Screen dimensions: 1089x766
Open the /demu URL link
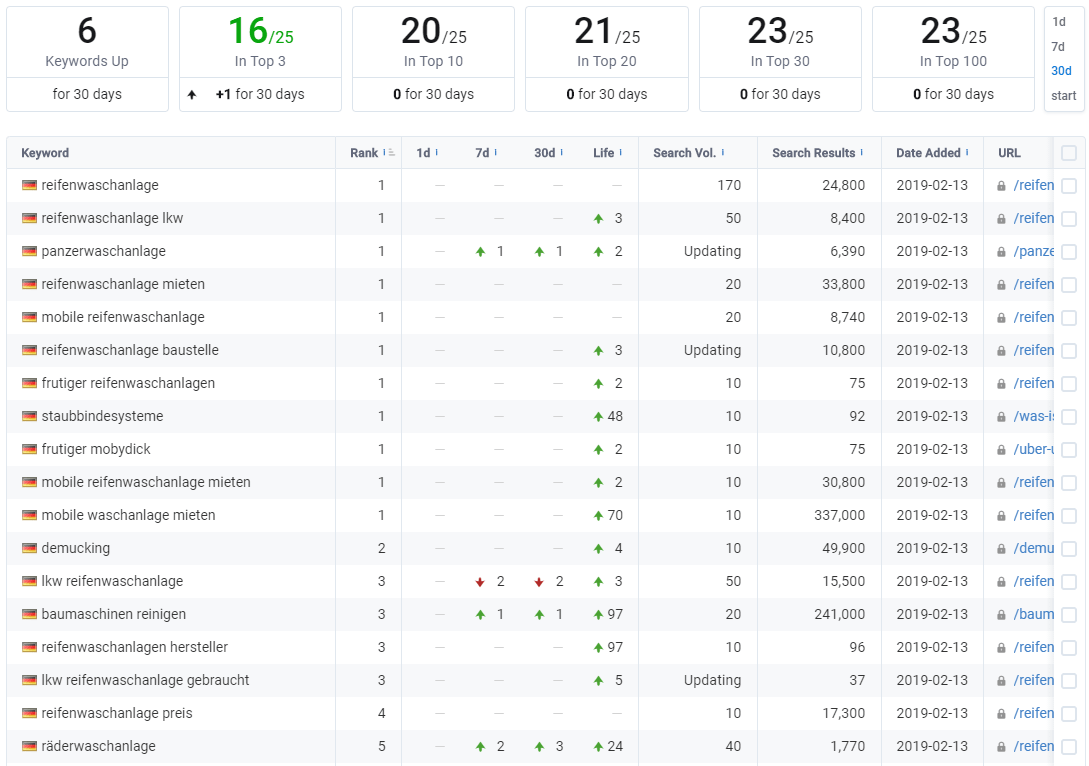coord(1033,549)
